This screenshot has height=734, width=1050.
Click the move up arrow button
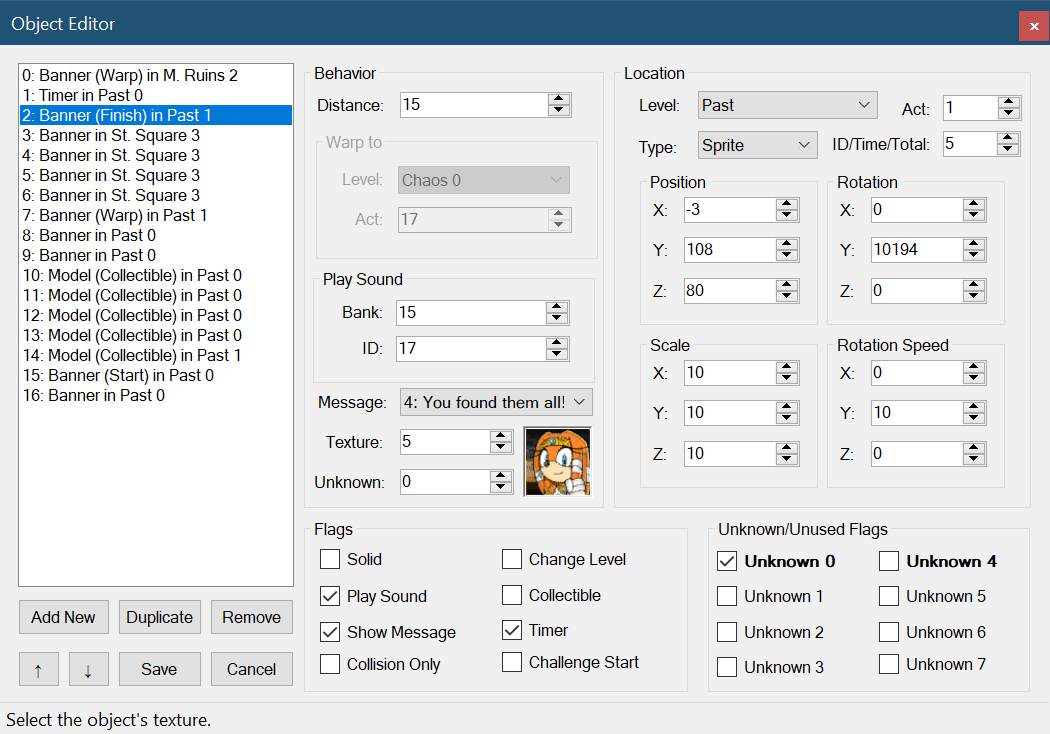38,669
